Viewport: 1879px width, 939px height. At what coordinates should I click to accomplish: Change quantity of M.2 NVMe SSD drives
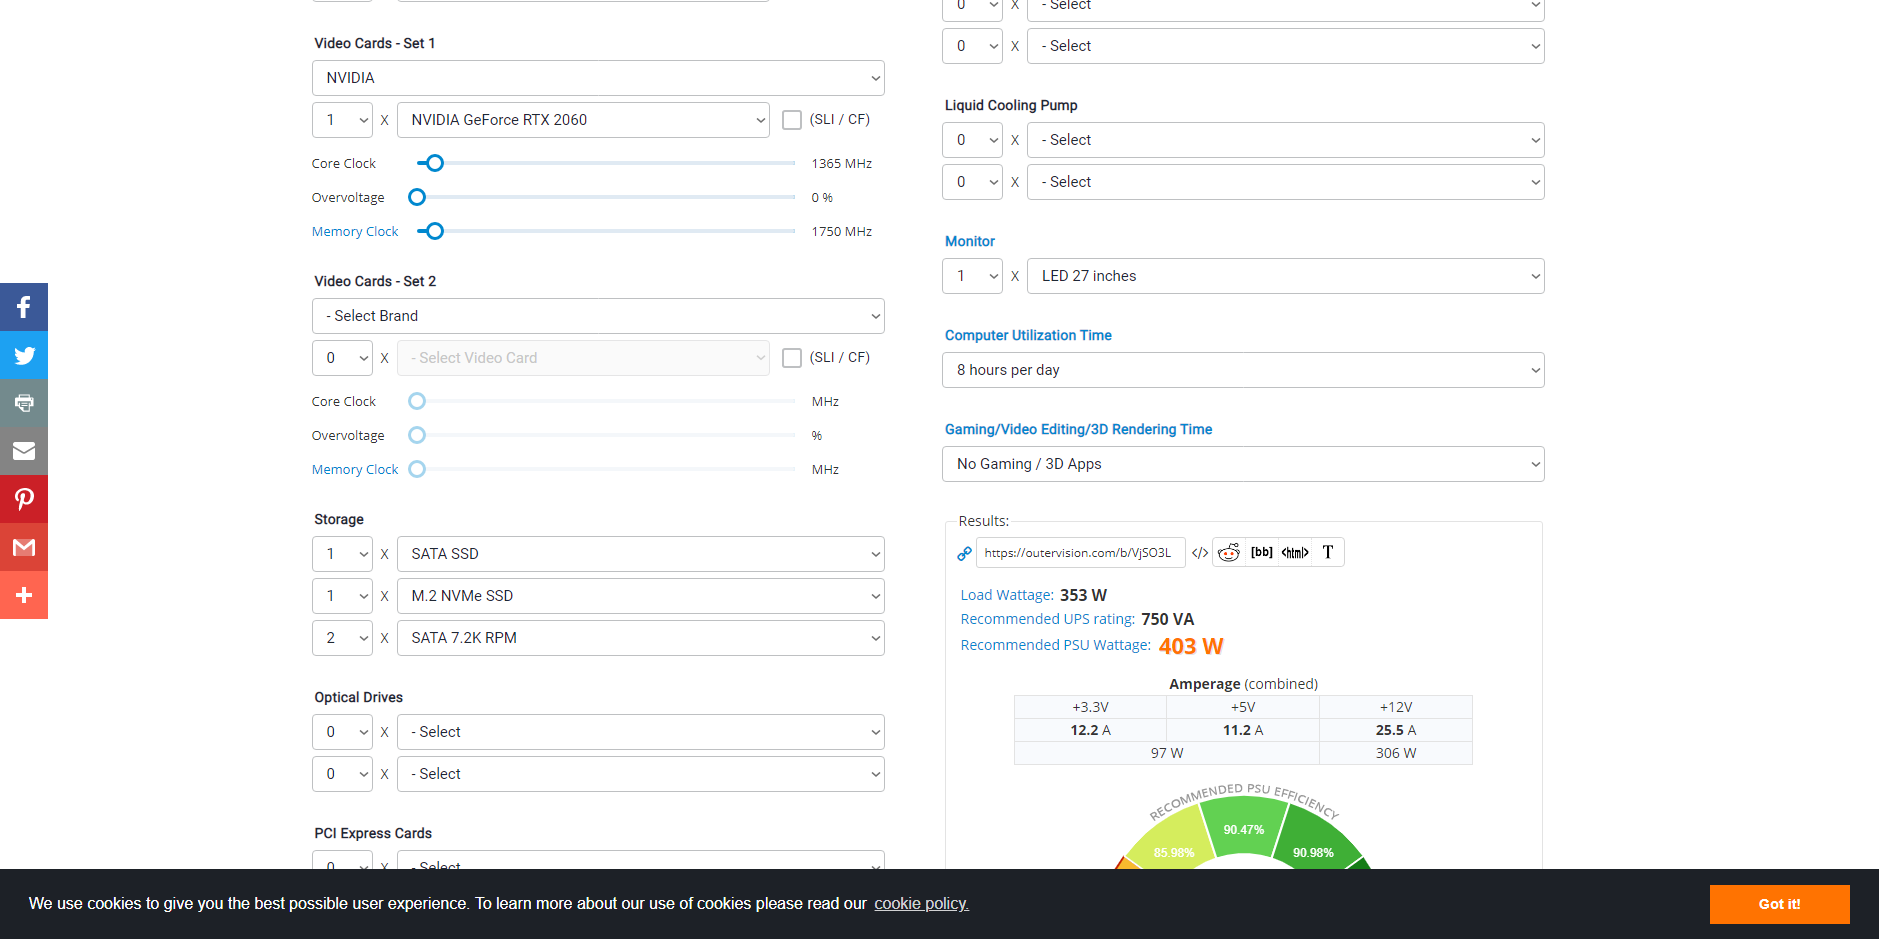[342, 596]
